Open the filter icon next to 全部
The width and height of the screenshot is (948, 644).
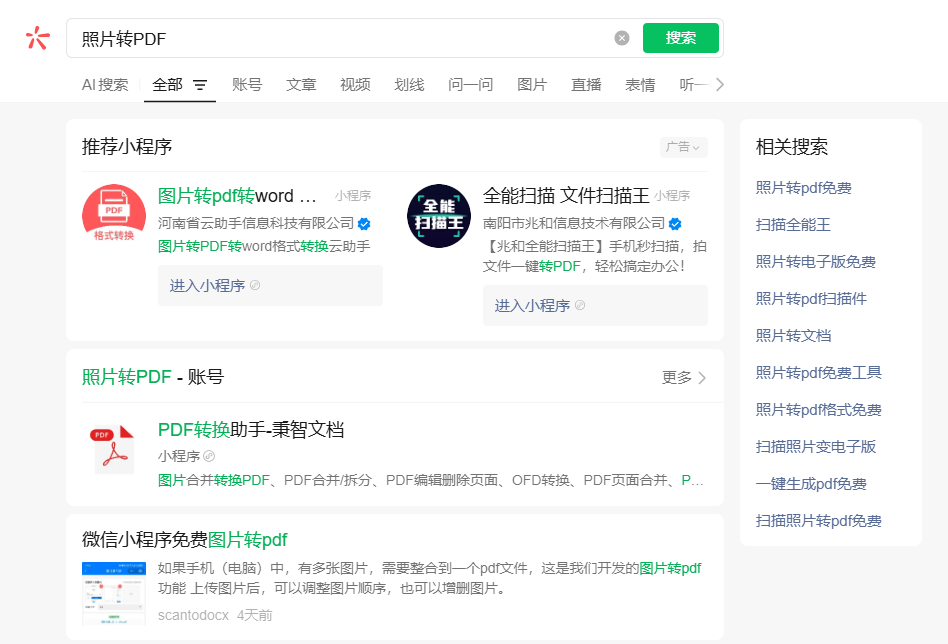[x=200, y=85]
